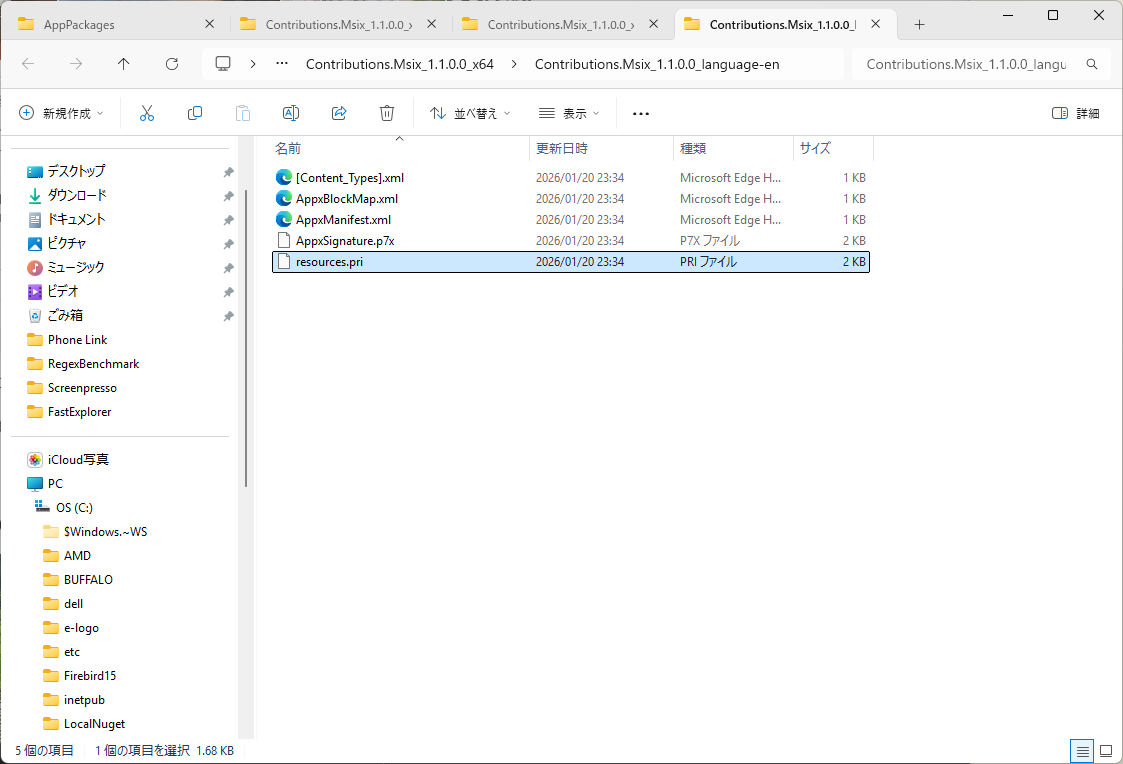
Task: Click pin icon next to デスクトップ
Action: pyautogui.click(x=228, y=172)
